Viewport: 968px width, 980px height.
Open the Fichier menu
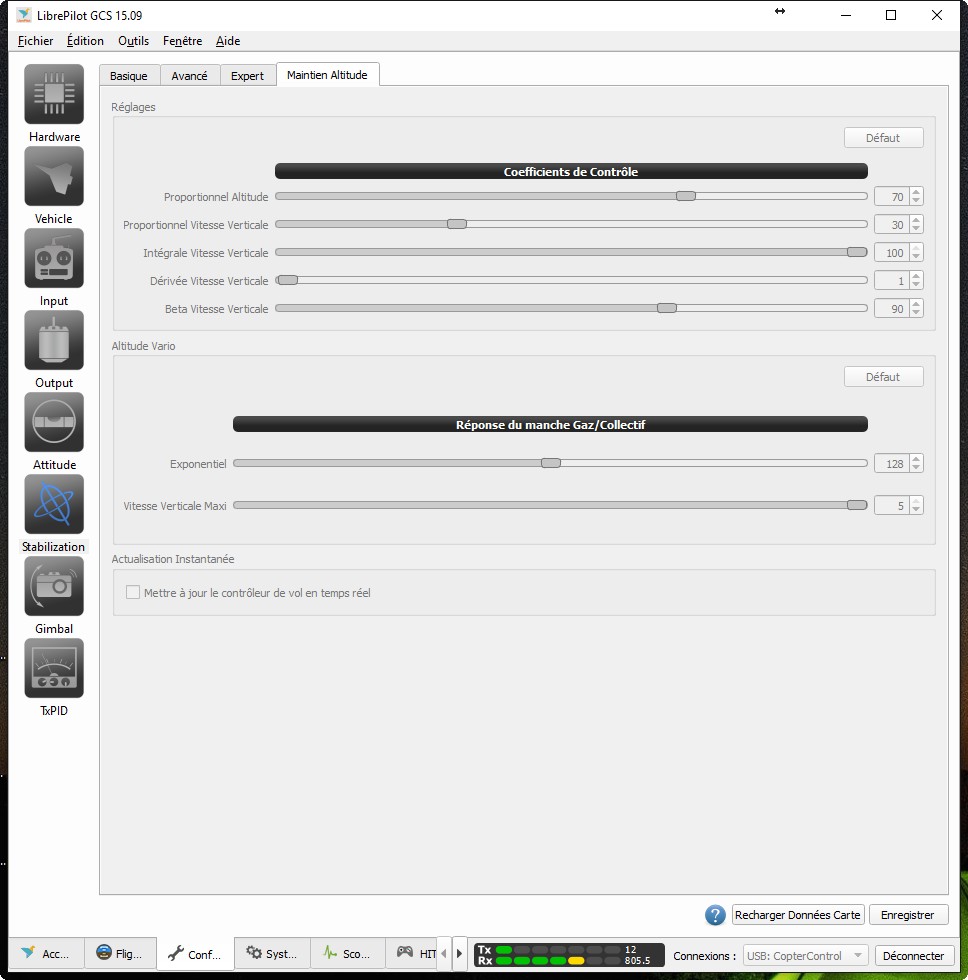[36, 41]
